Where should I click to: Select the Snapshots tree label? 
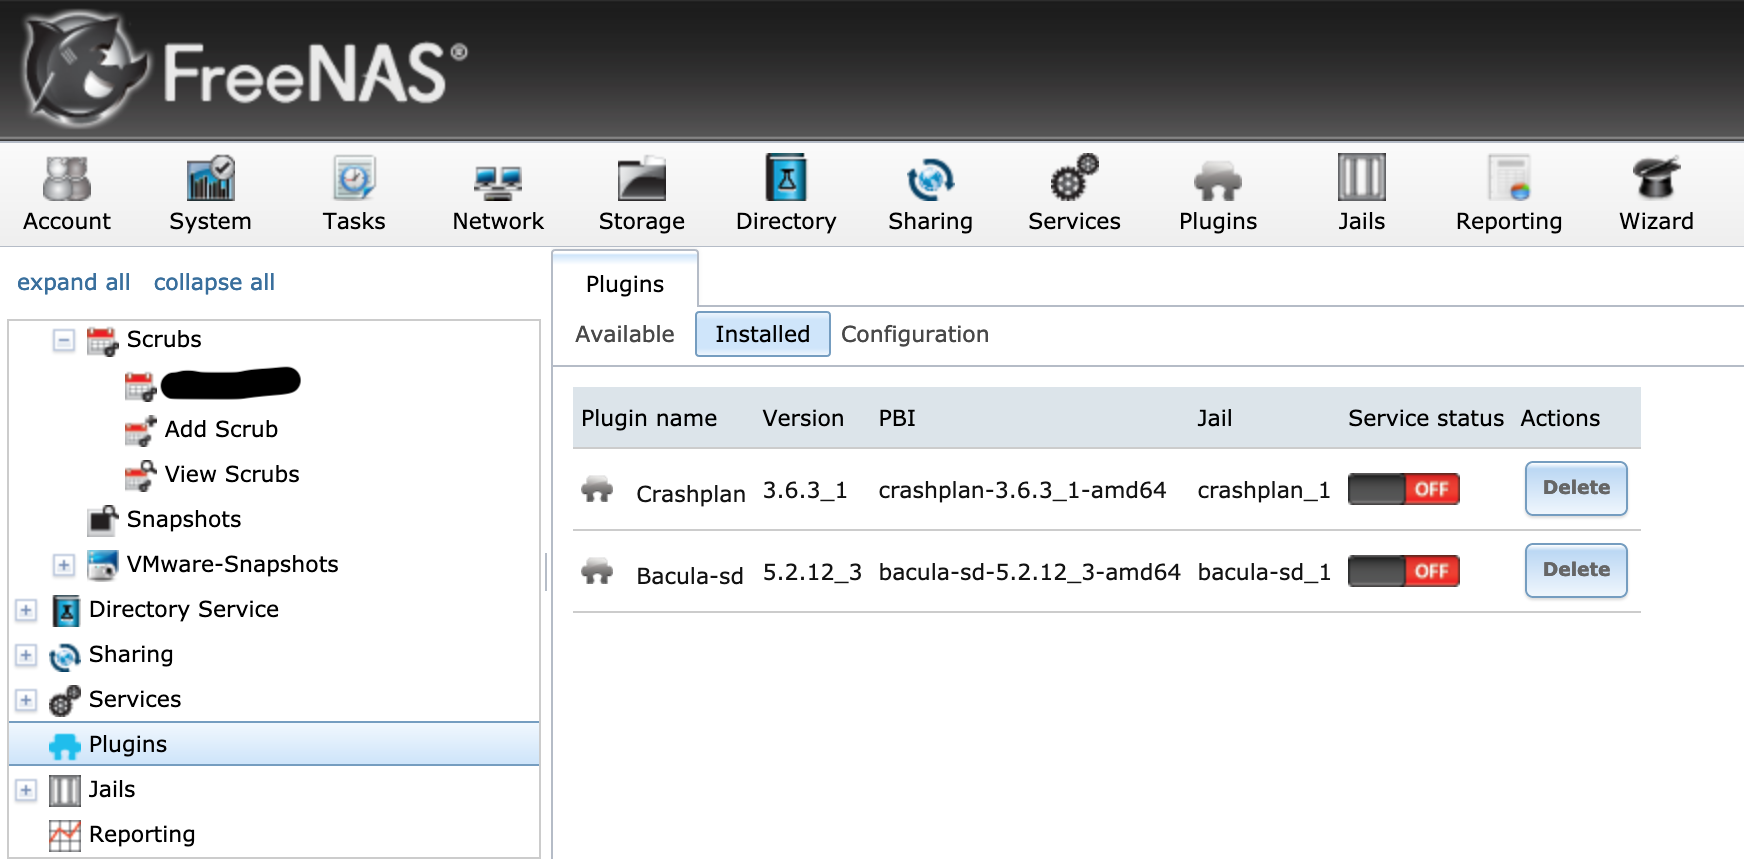click(x=184, y=519)
